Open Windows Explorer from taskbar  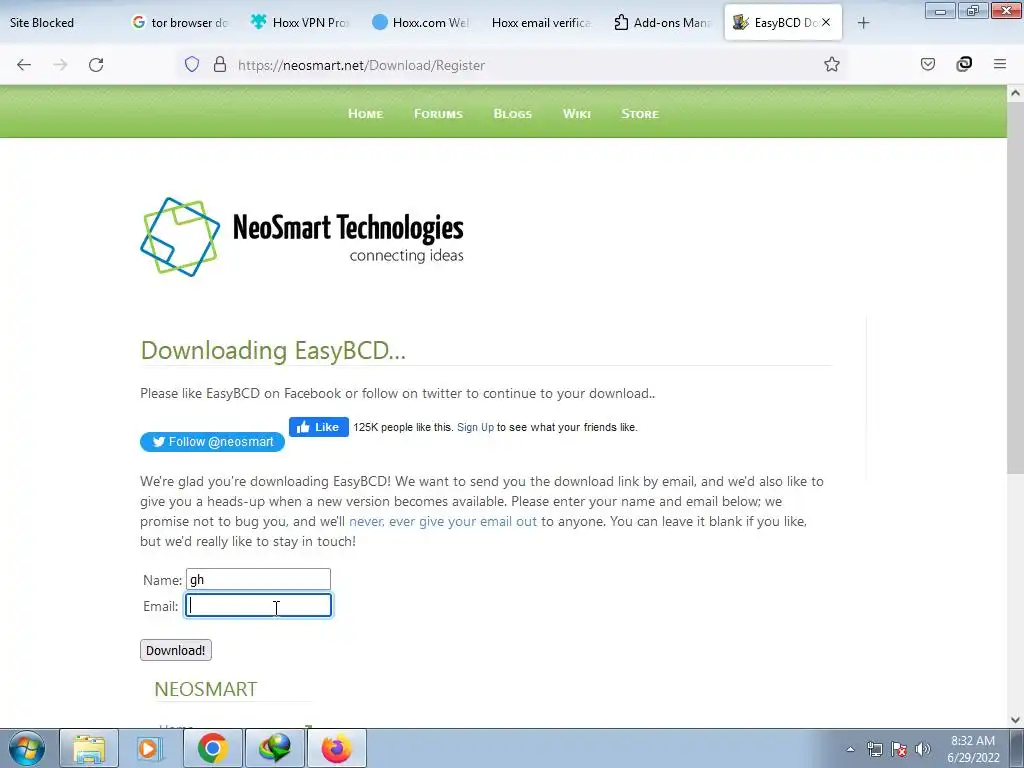coord(89,748)
